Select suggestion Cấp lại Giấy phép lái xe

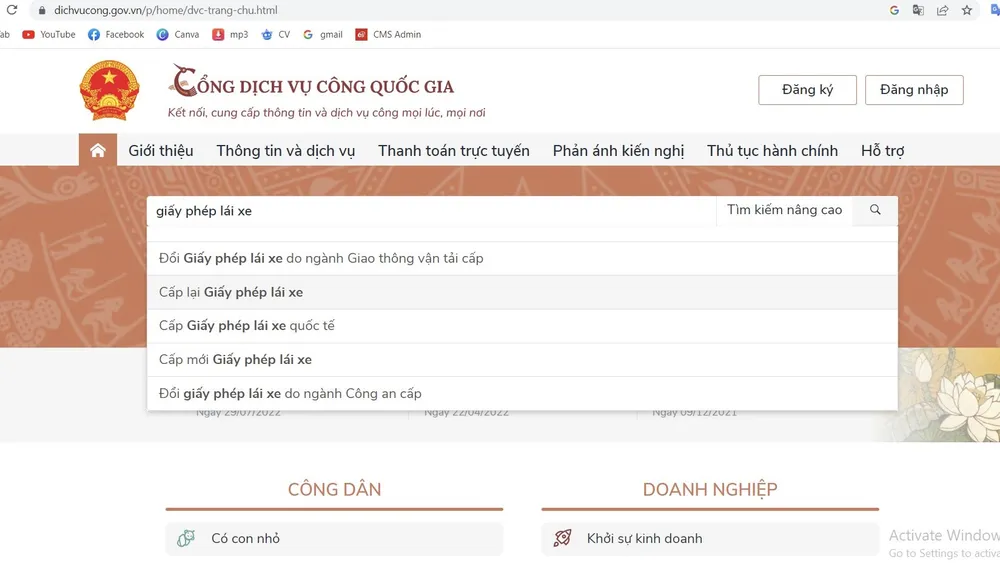tap(522, 292)
